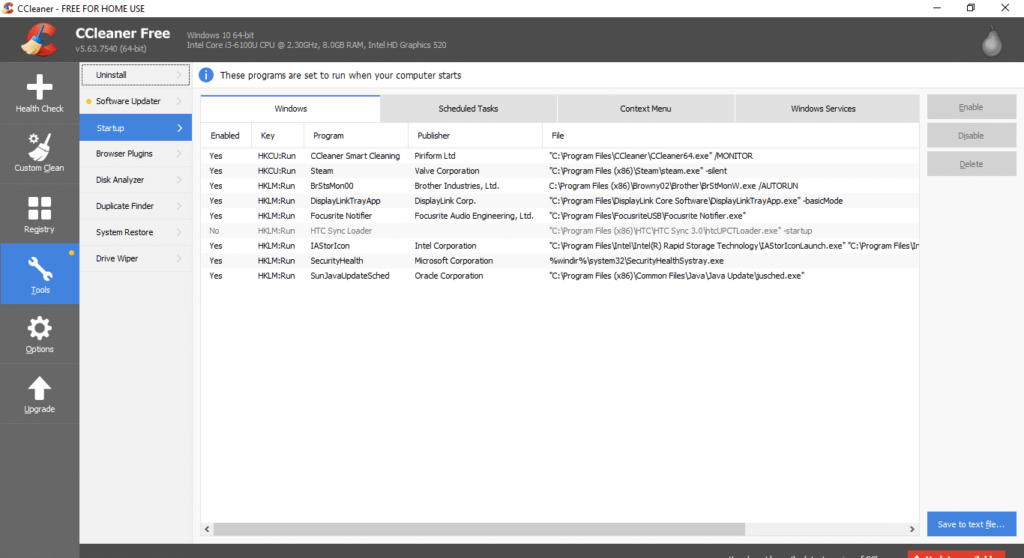Click chevron next to Software Updater
The width and height of the screenshot is (1024, 558).
[x=179, y=101]
